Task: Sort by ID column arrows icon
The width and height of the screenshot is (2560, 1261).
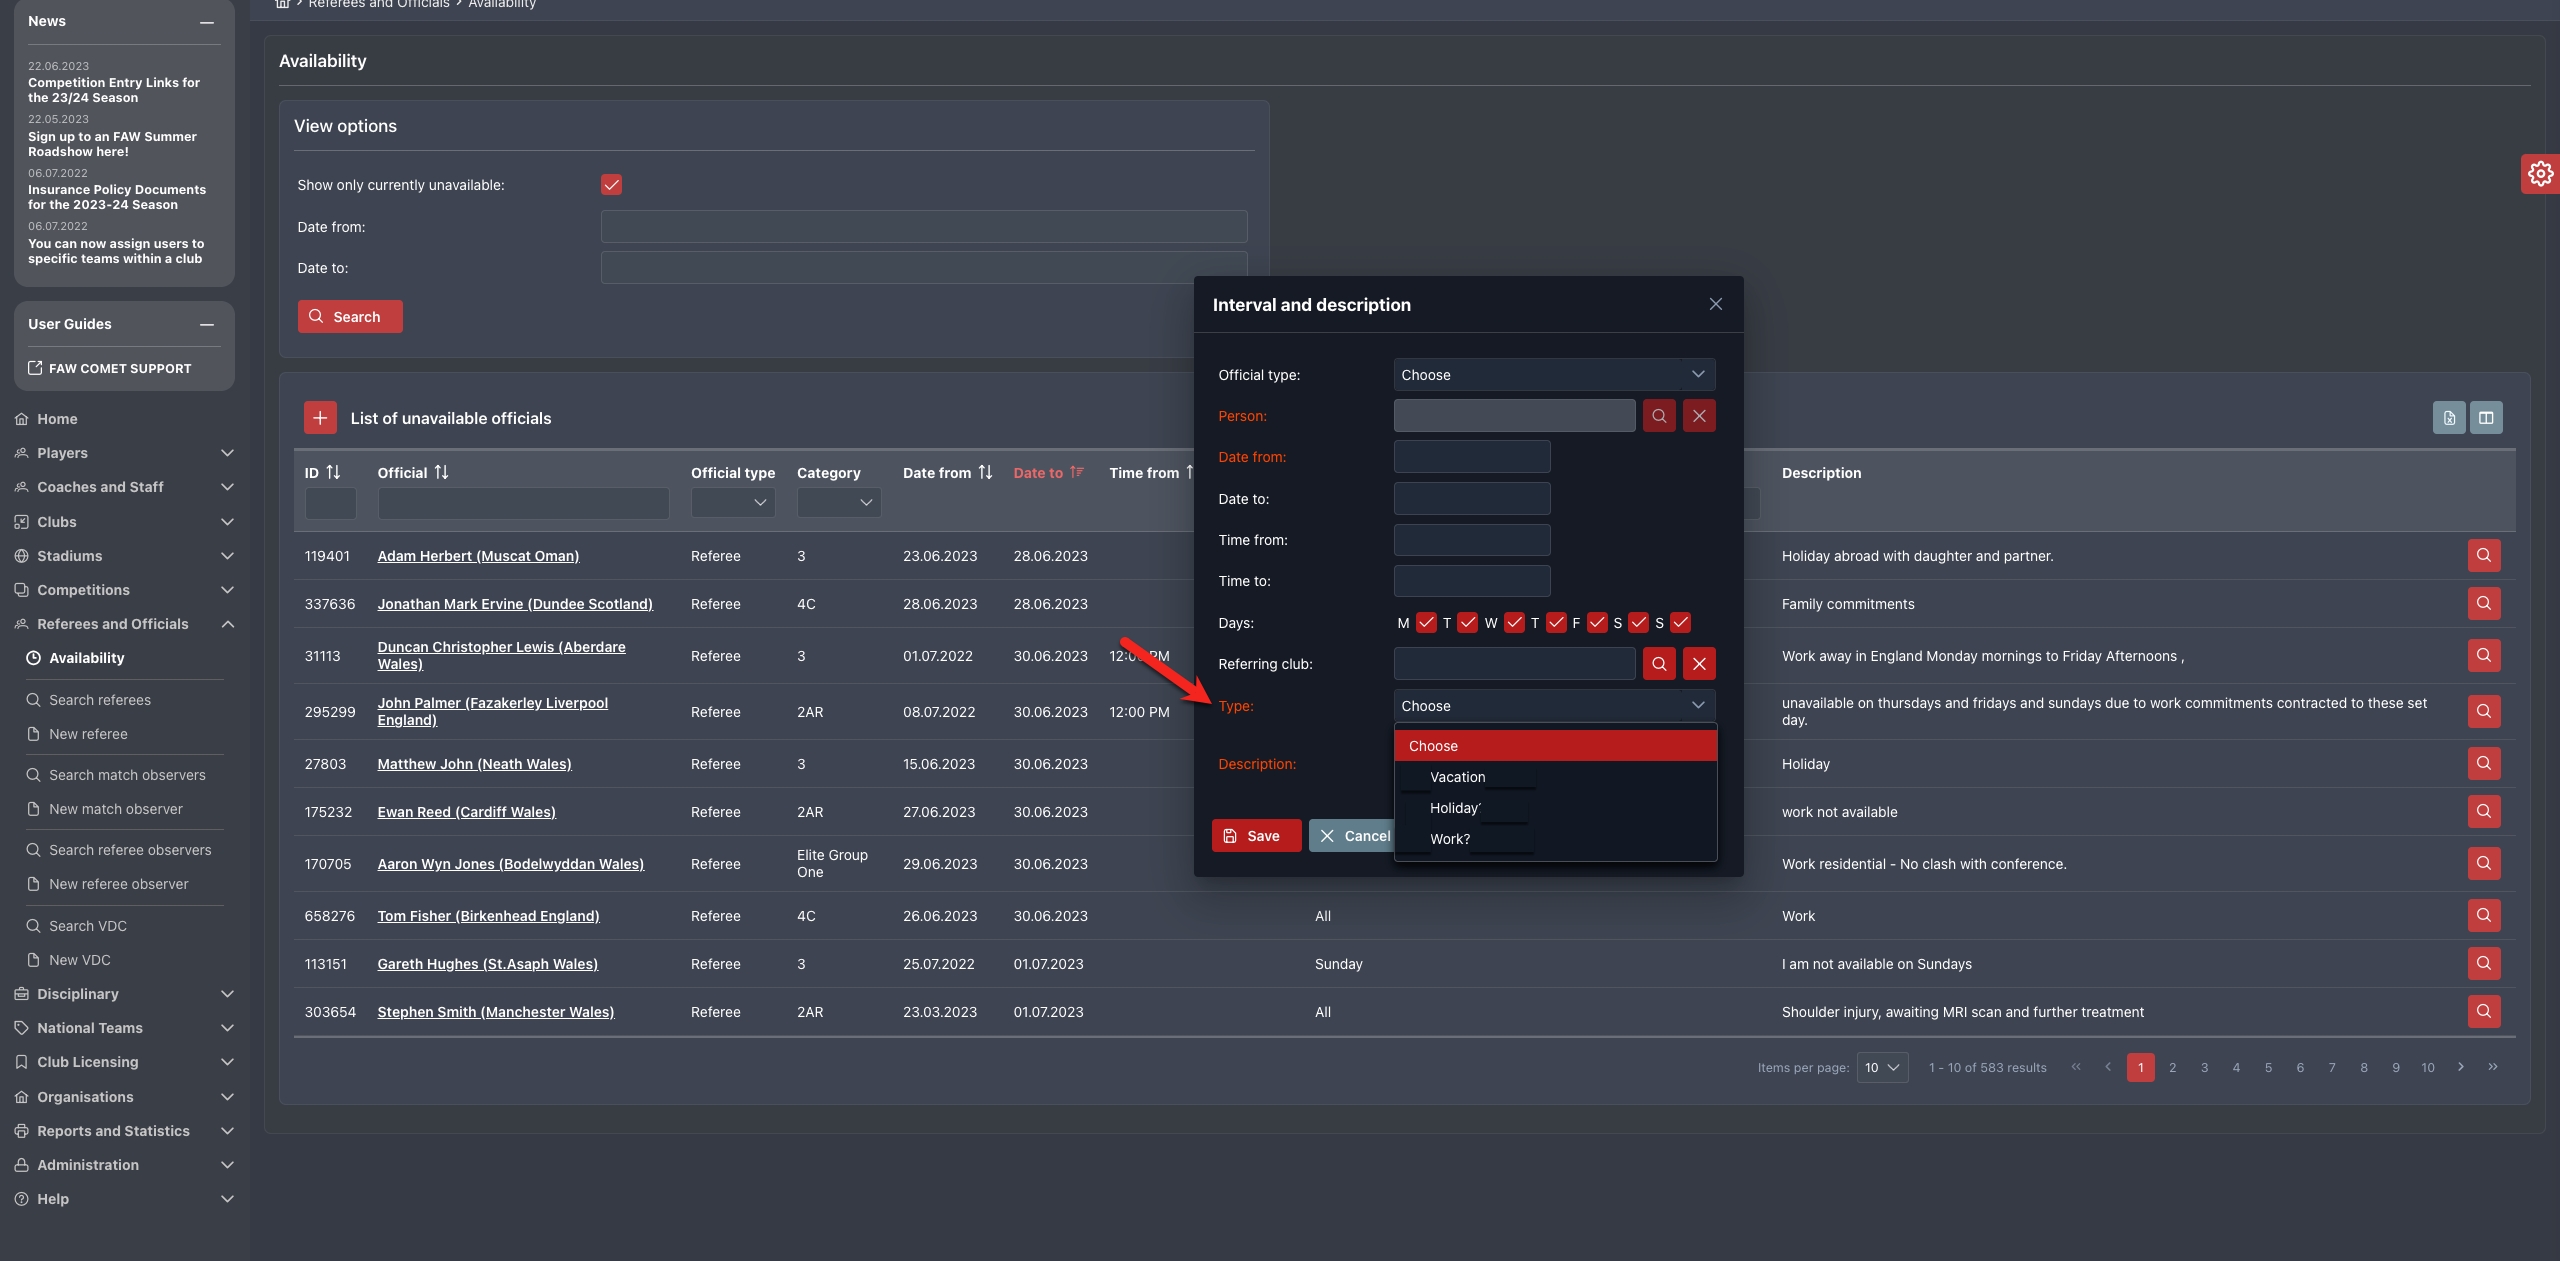Action: 333,473
